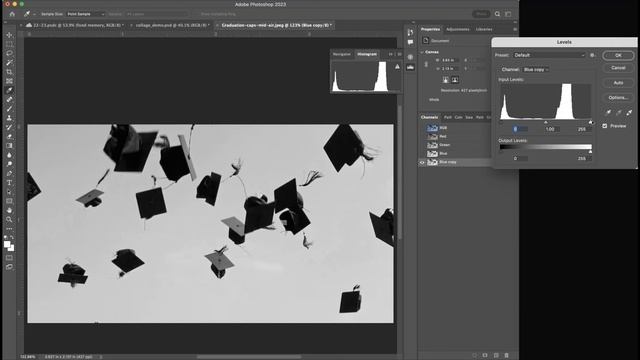Click the input levels white point slider
640x360 pixels.
tap(590, 122)
